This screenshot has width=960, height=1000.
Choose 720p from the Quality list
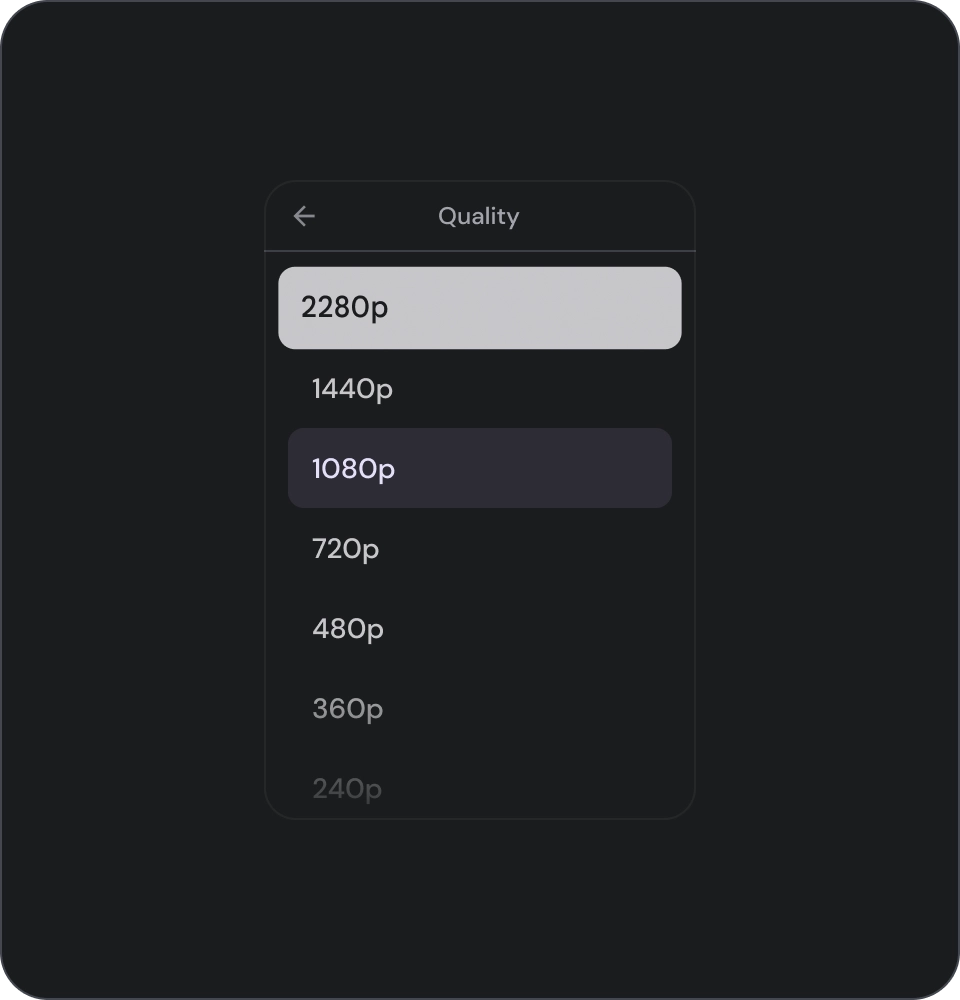click(480, 549)
